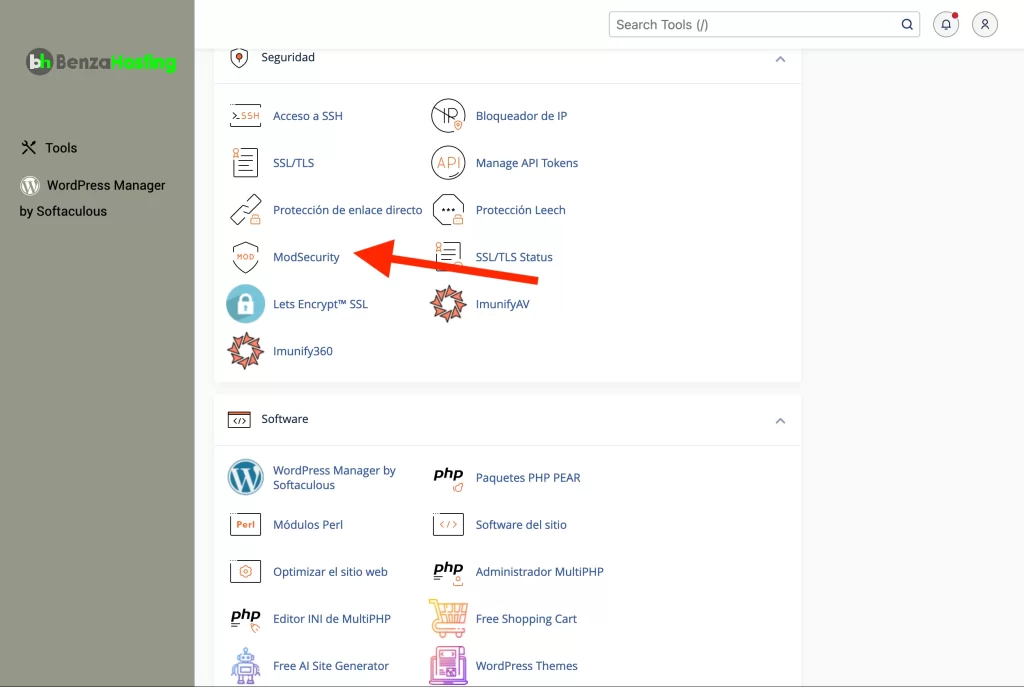Open the SSL/TLS Status link
The width and height of the screenshot is (1024, 687).
click(514, 257)
